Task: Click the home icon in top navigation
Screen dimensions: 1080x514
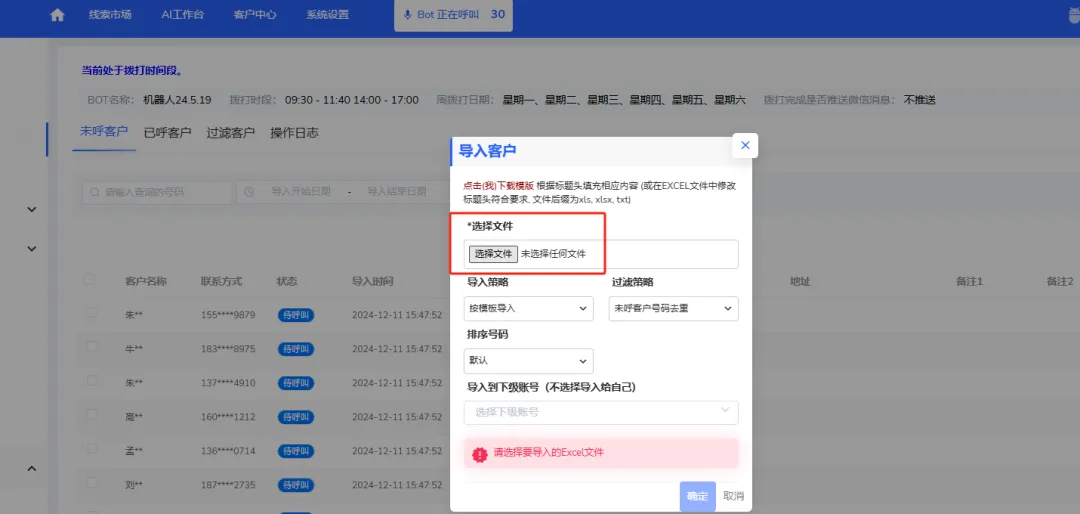Action: coord(57,14)
